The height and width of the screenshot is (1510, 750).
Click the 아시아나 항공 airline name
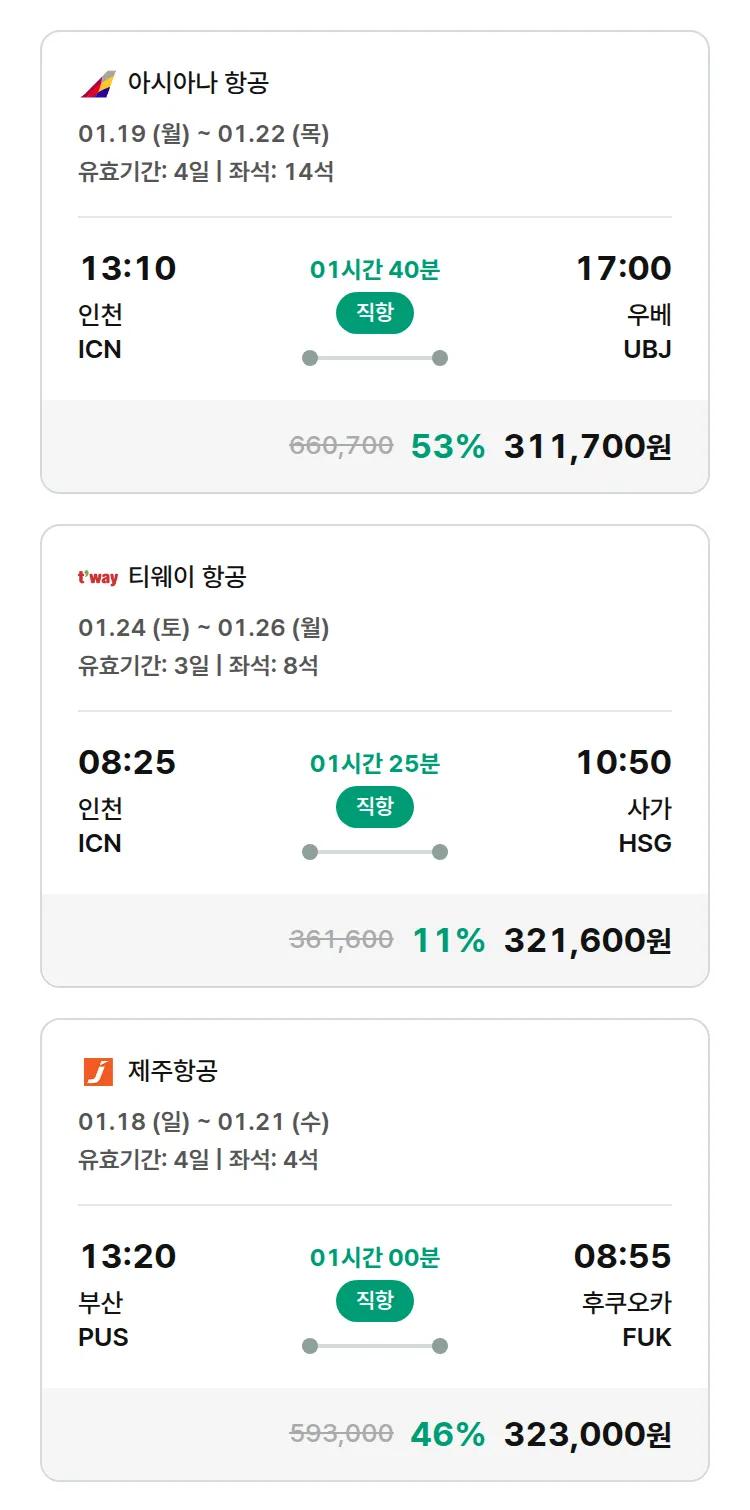point(198,83)
